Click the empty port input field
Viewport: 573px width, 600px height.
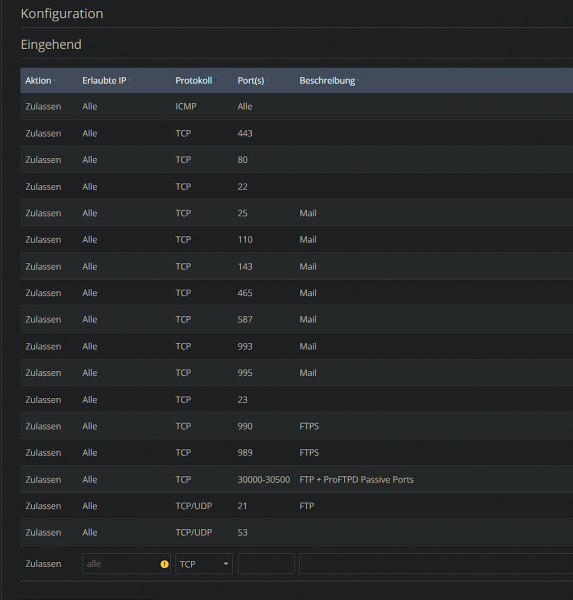266,564
